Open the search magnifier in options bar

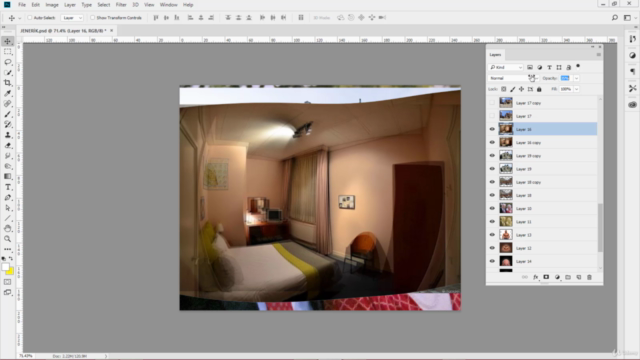(x=615, y=18)
